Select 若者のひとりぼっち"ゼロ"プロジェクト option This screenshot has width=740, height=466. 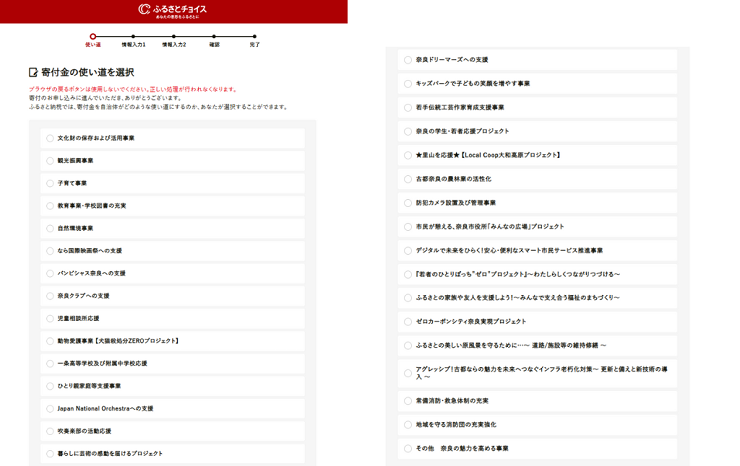408,274
